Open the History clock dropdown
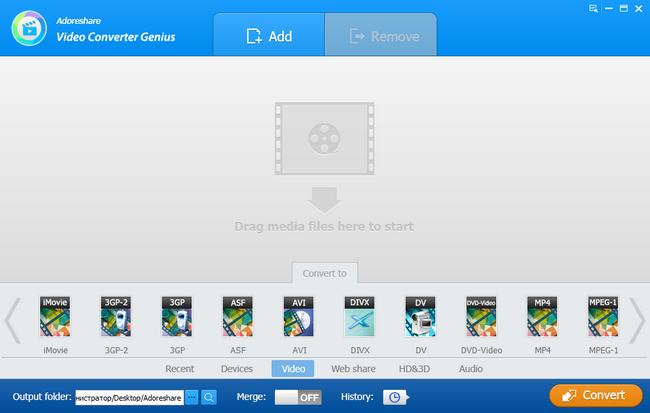The image size is (650, 413). [x=396, y=397]
